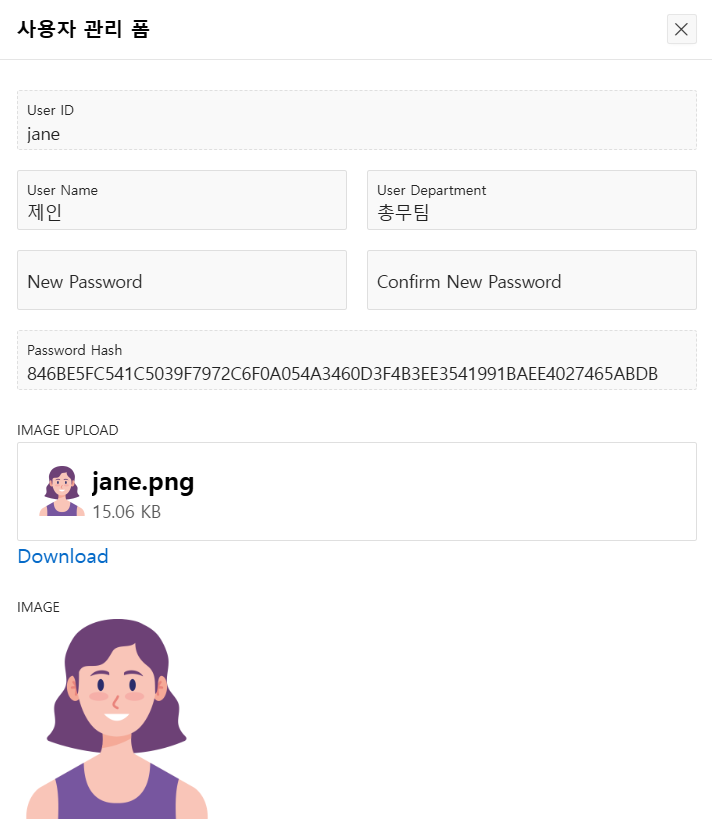Click the Password Hash label text
Screen dimensions: 712x838
(75, 350)
